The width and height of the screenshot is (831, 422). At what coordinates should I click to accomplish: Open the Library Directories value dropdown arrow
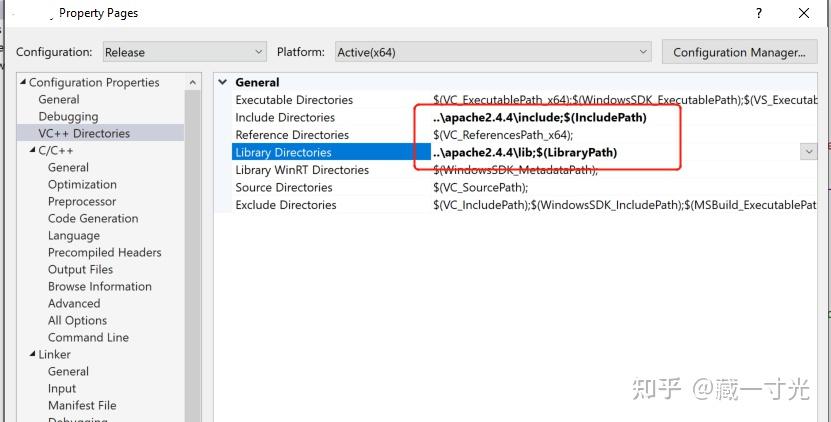click(x=808, y=152)
